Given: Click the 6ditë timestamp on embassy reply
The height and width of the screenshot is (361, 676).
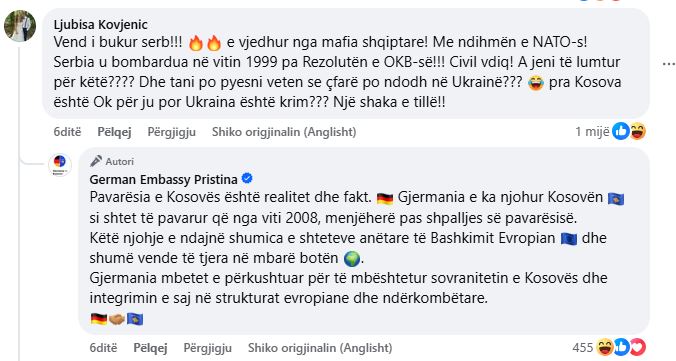Looking at the screenshot, I should pyautogui.click(x=103, y=348).
